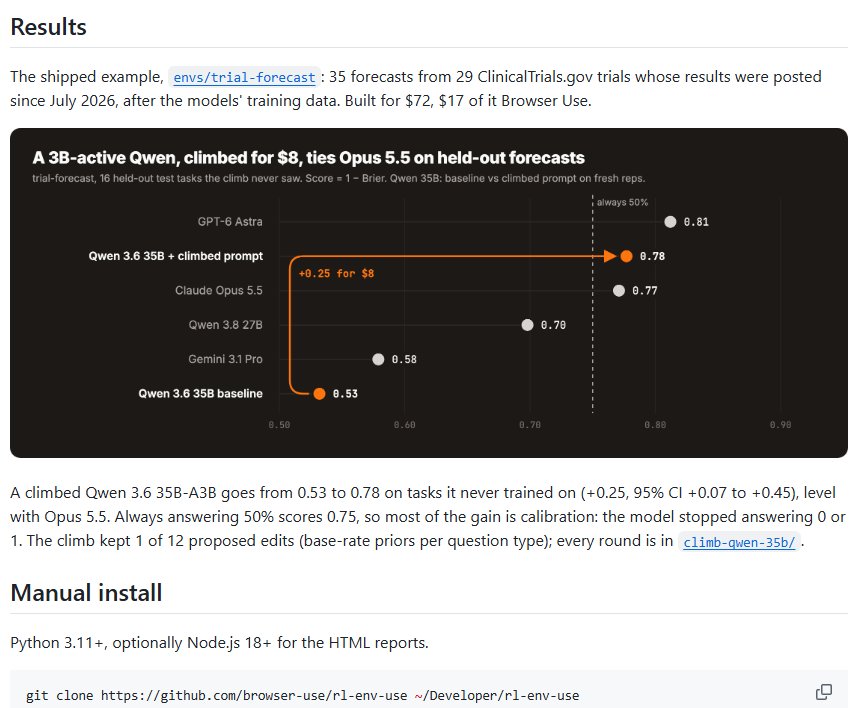Click the 0.58 score value
Image resolution: width=858 pixels, height=708 pixels.
tap(404, 359)
